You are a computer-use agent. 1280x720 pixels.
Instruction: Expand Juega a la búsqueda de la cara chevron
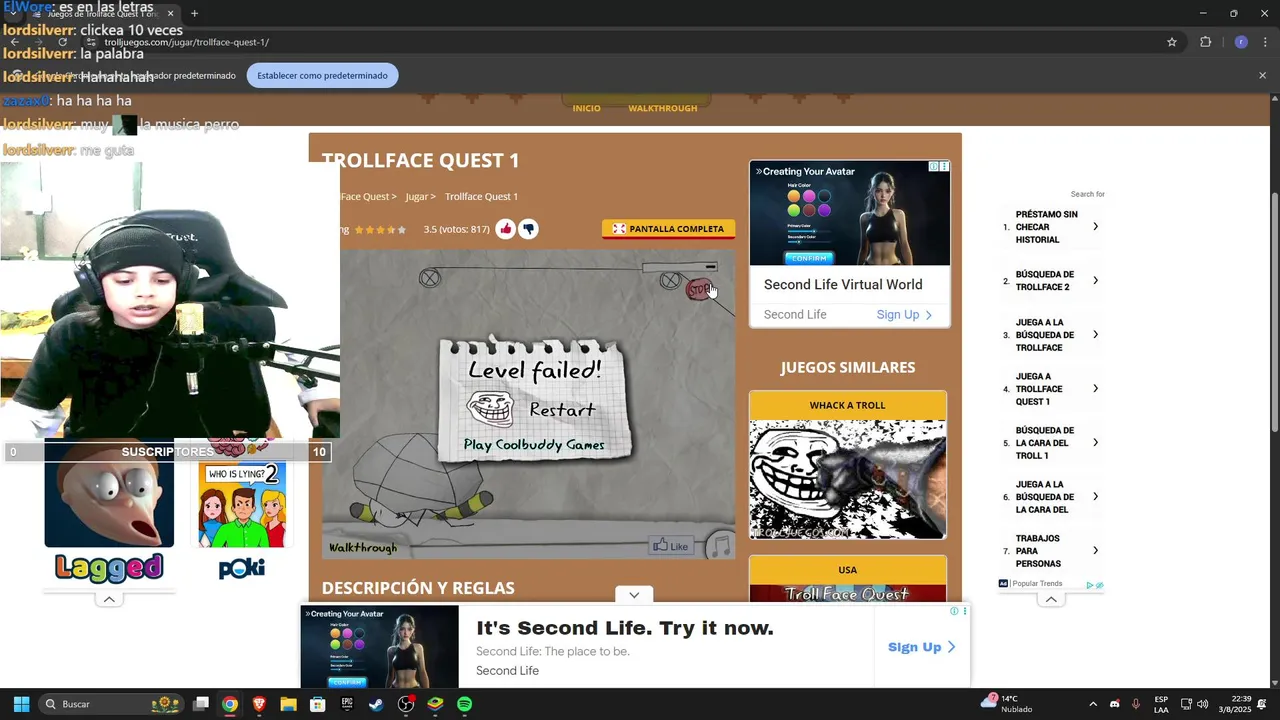(1095, 497)
